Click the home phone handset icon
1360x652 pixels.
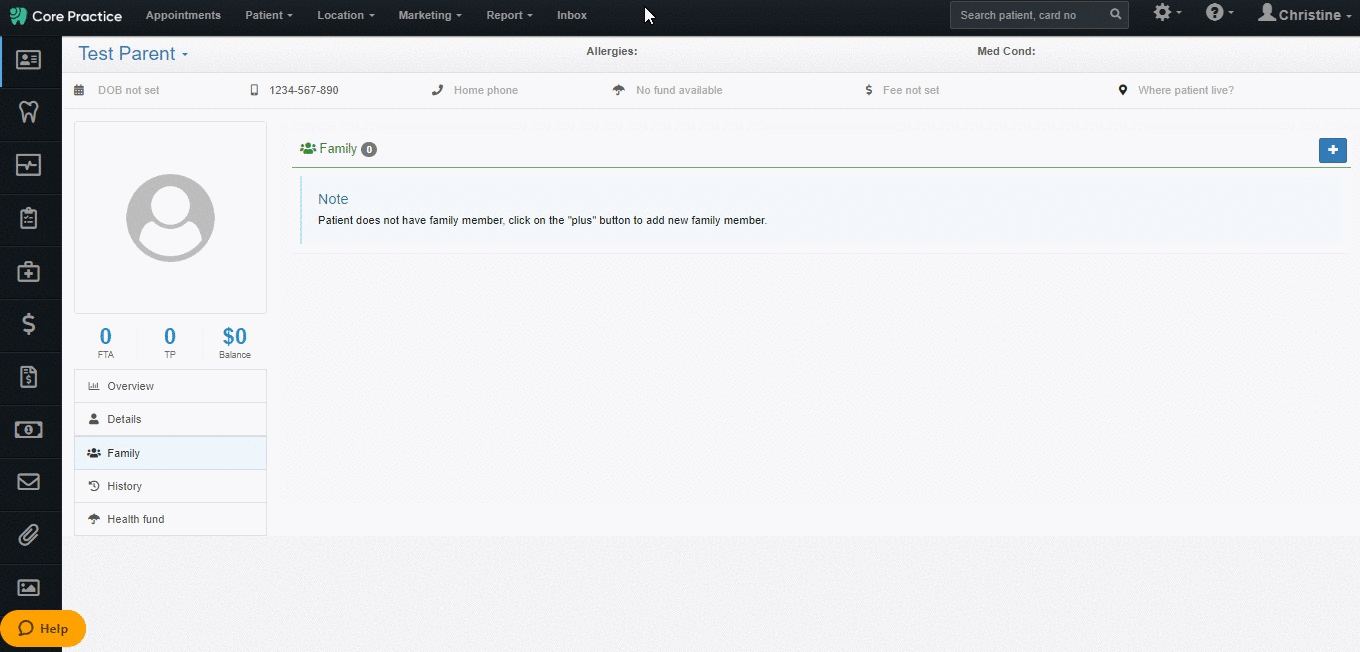click(437, 90)
